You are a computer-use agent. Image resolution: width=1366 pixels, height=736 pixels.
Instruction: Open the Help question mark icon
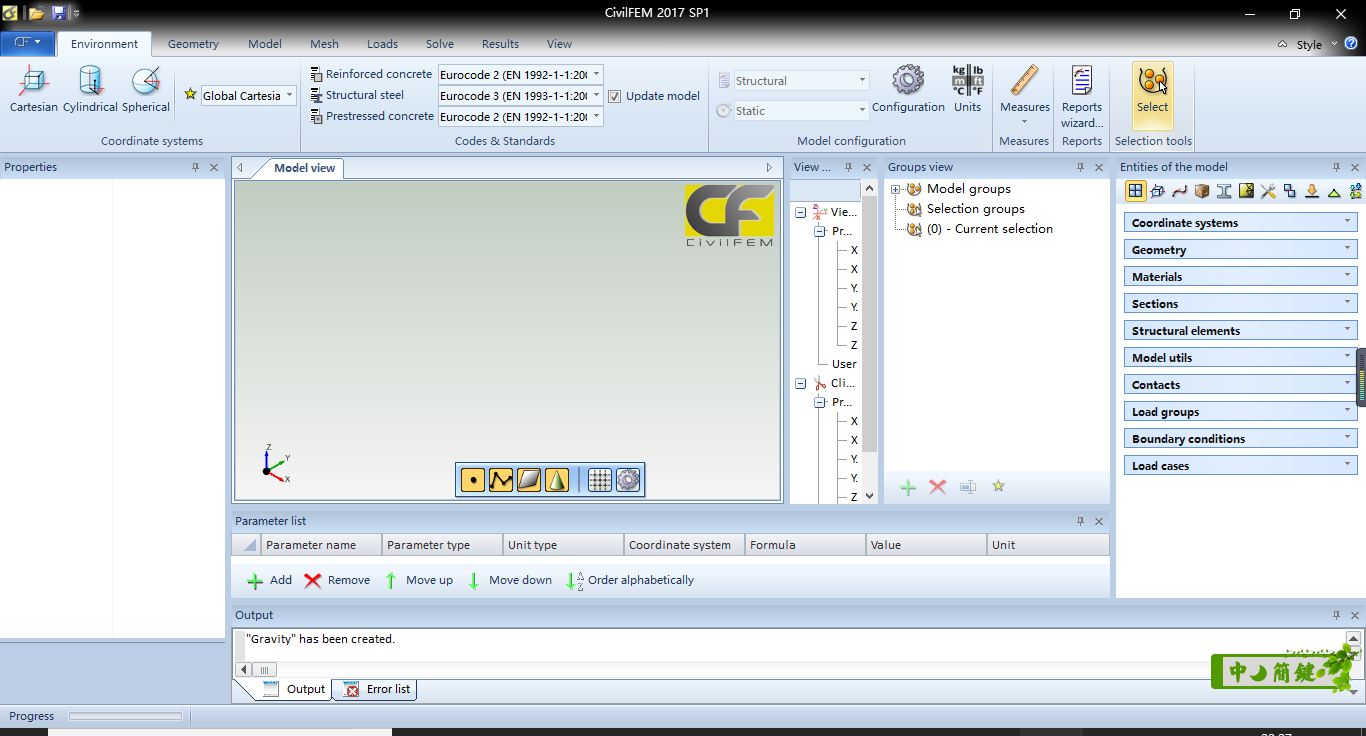coord(1351,44)
